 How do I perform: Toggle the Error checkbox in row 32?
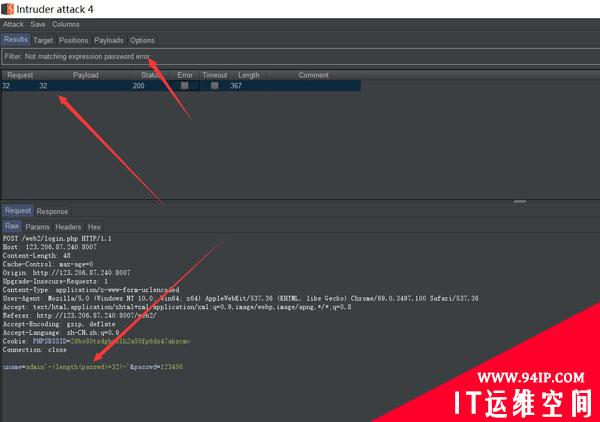[x=184, y=86]
